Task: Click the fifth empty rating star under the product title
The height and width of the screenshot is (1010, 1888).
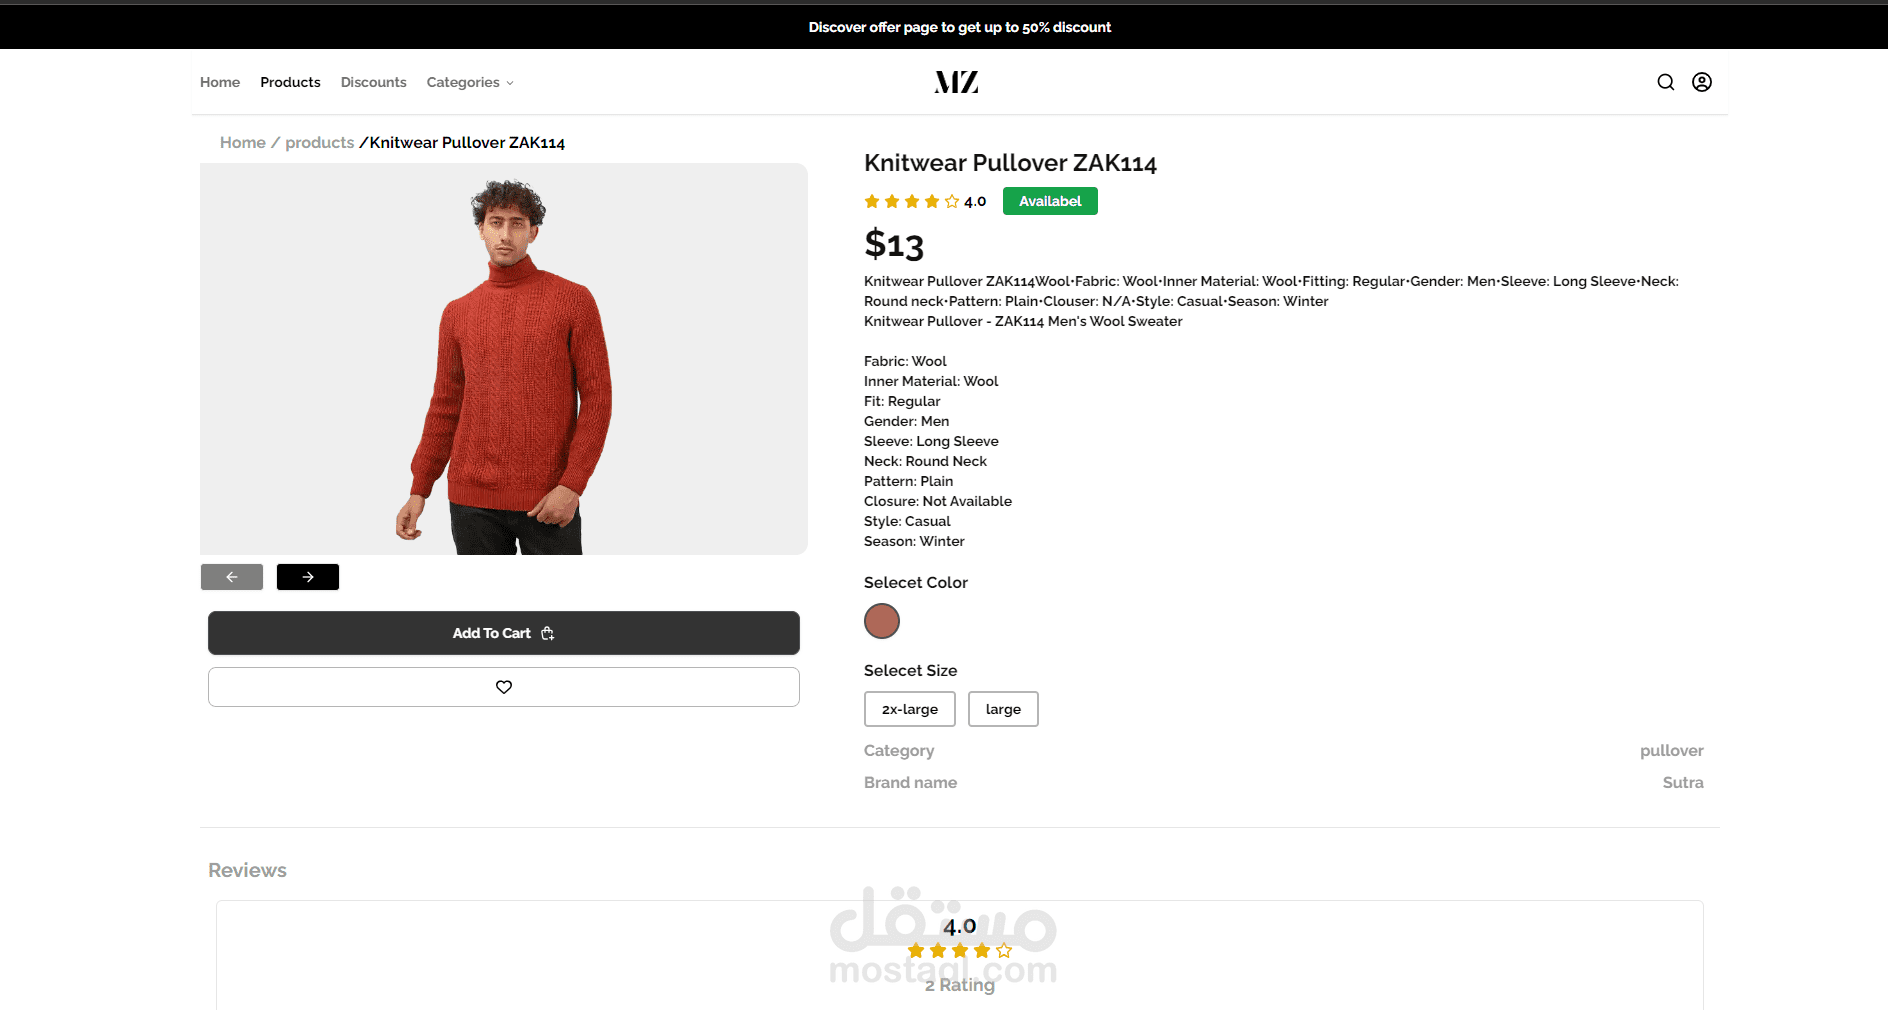Action: tap(952, 201)
